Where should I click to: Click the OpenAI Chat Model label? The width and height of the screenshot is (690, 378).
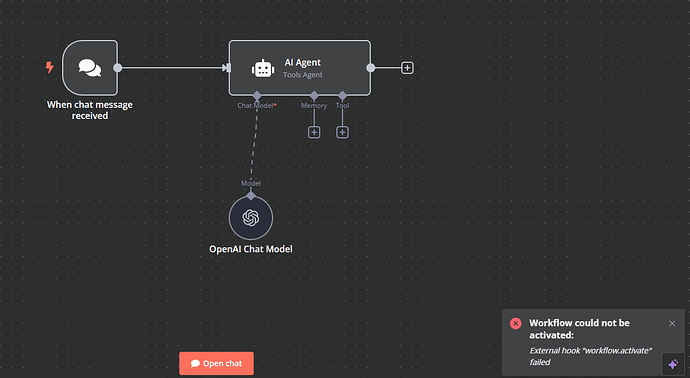click(x=251, y=249)
